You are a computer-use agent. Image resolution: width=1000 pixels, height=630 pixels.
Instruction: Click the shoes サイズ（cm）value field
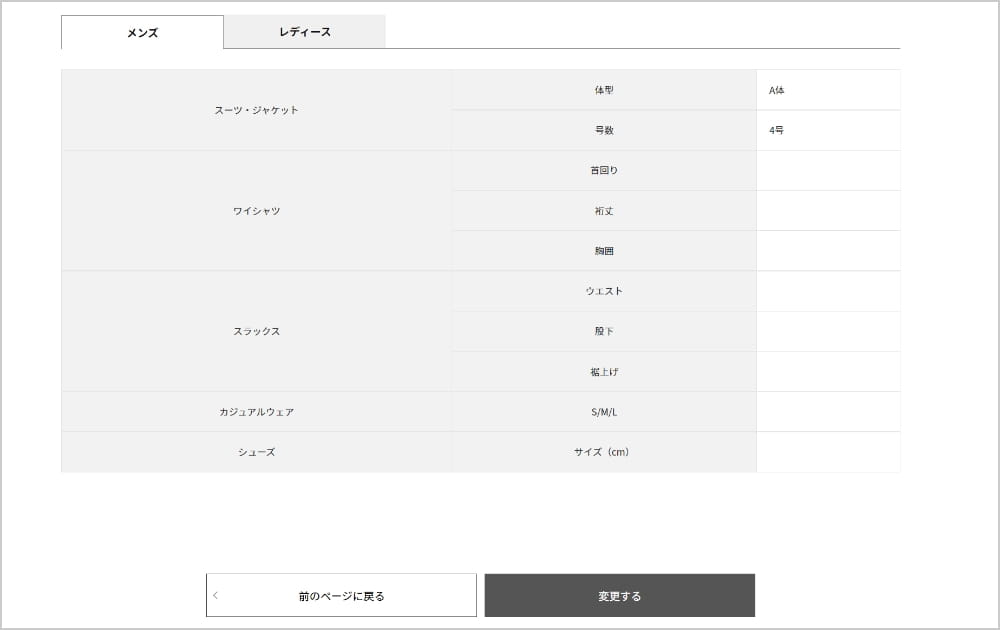[828, 452]
